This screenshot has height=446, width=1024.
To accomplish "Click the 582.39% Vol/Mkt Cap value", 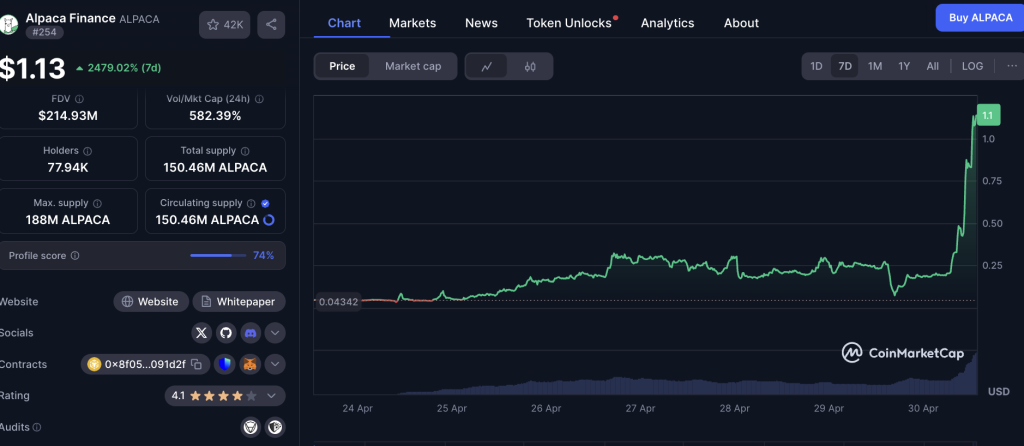I will click(x=215, y=116).
